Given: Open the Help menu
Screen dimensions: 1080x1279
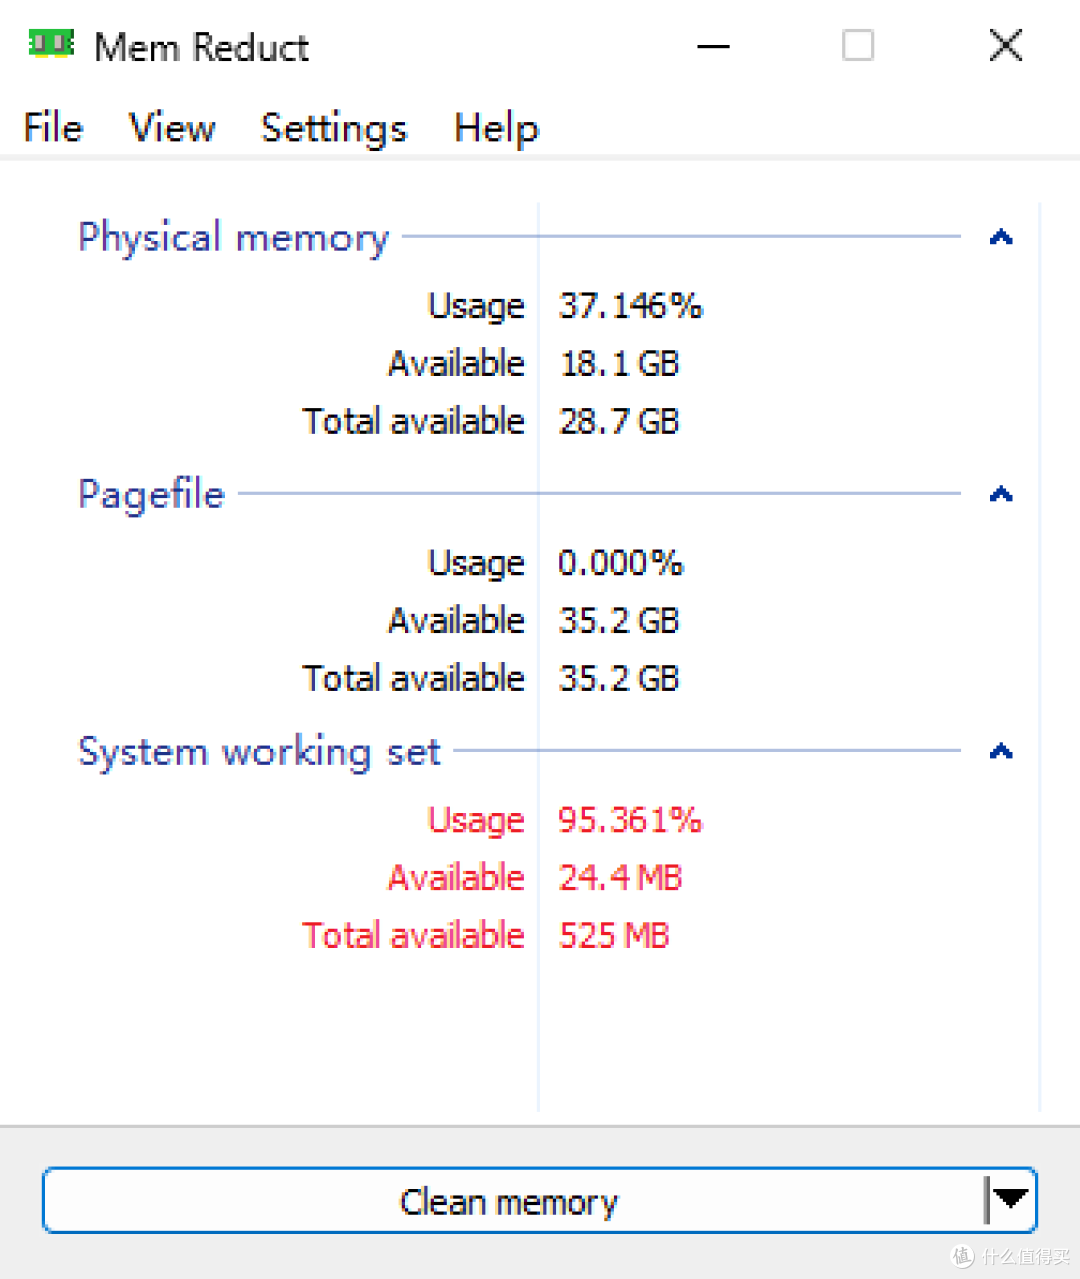Looking at the screenshot, I should click(x=496, y=128).
